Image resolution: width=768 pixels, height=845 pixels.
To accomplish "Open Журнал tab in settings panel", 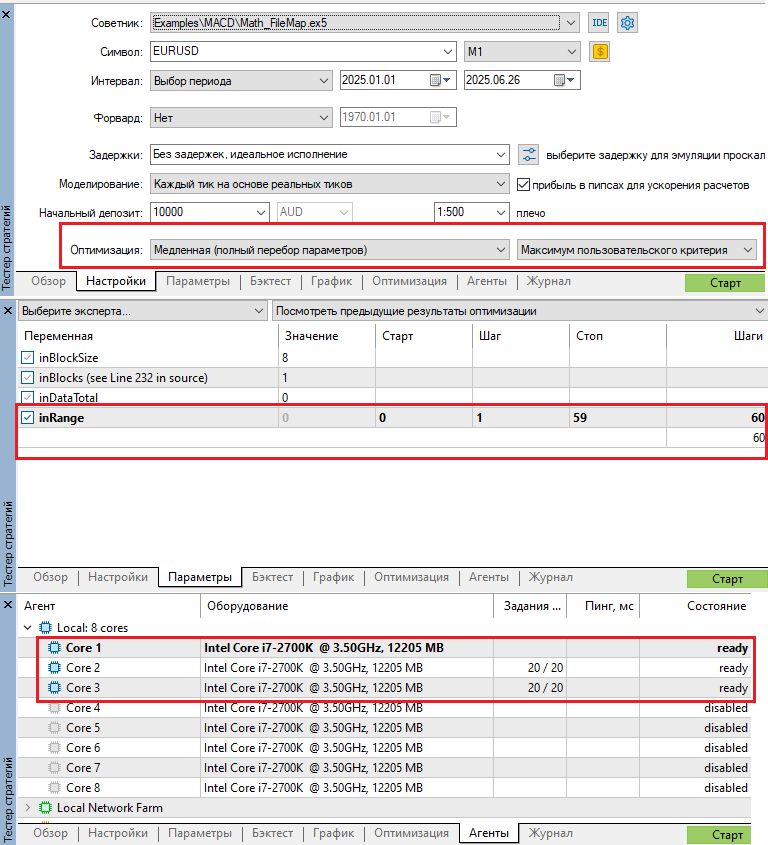I will [x=548, y=281].
